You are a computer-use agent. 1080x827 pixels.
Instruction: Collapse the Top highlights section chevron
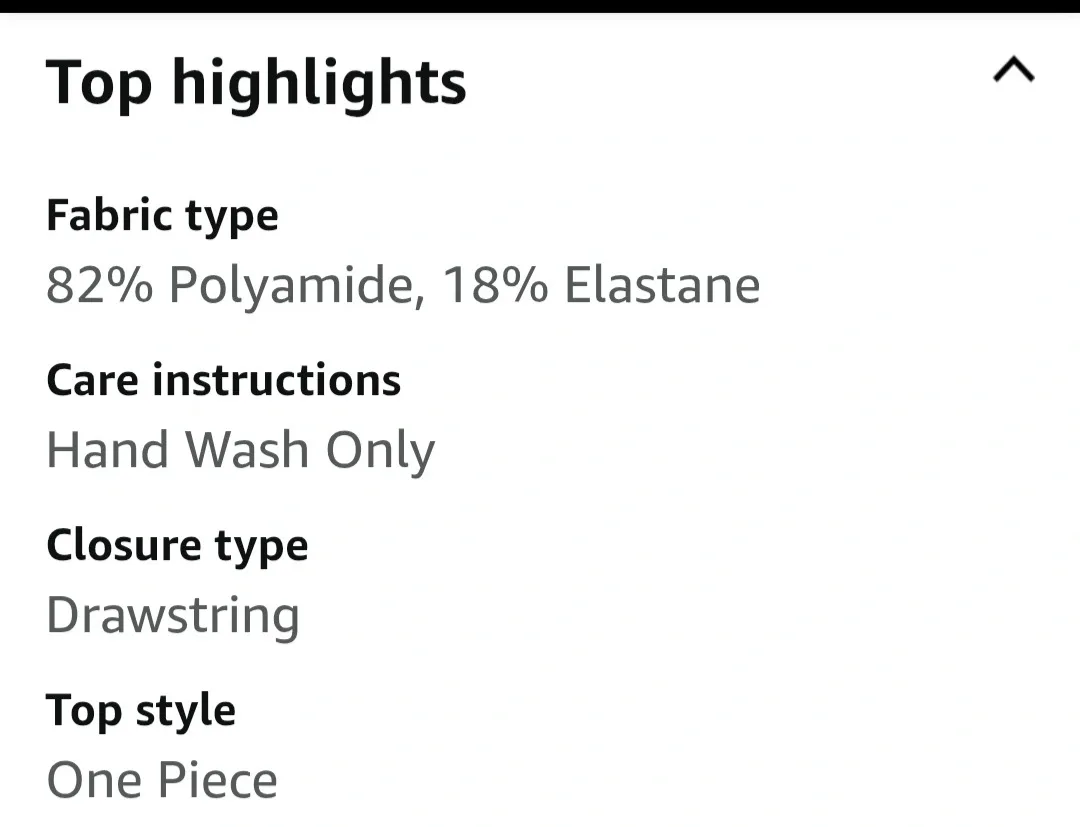[x=1013, y=70]
